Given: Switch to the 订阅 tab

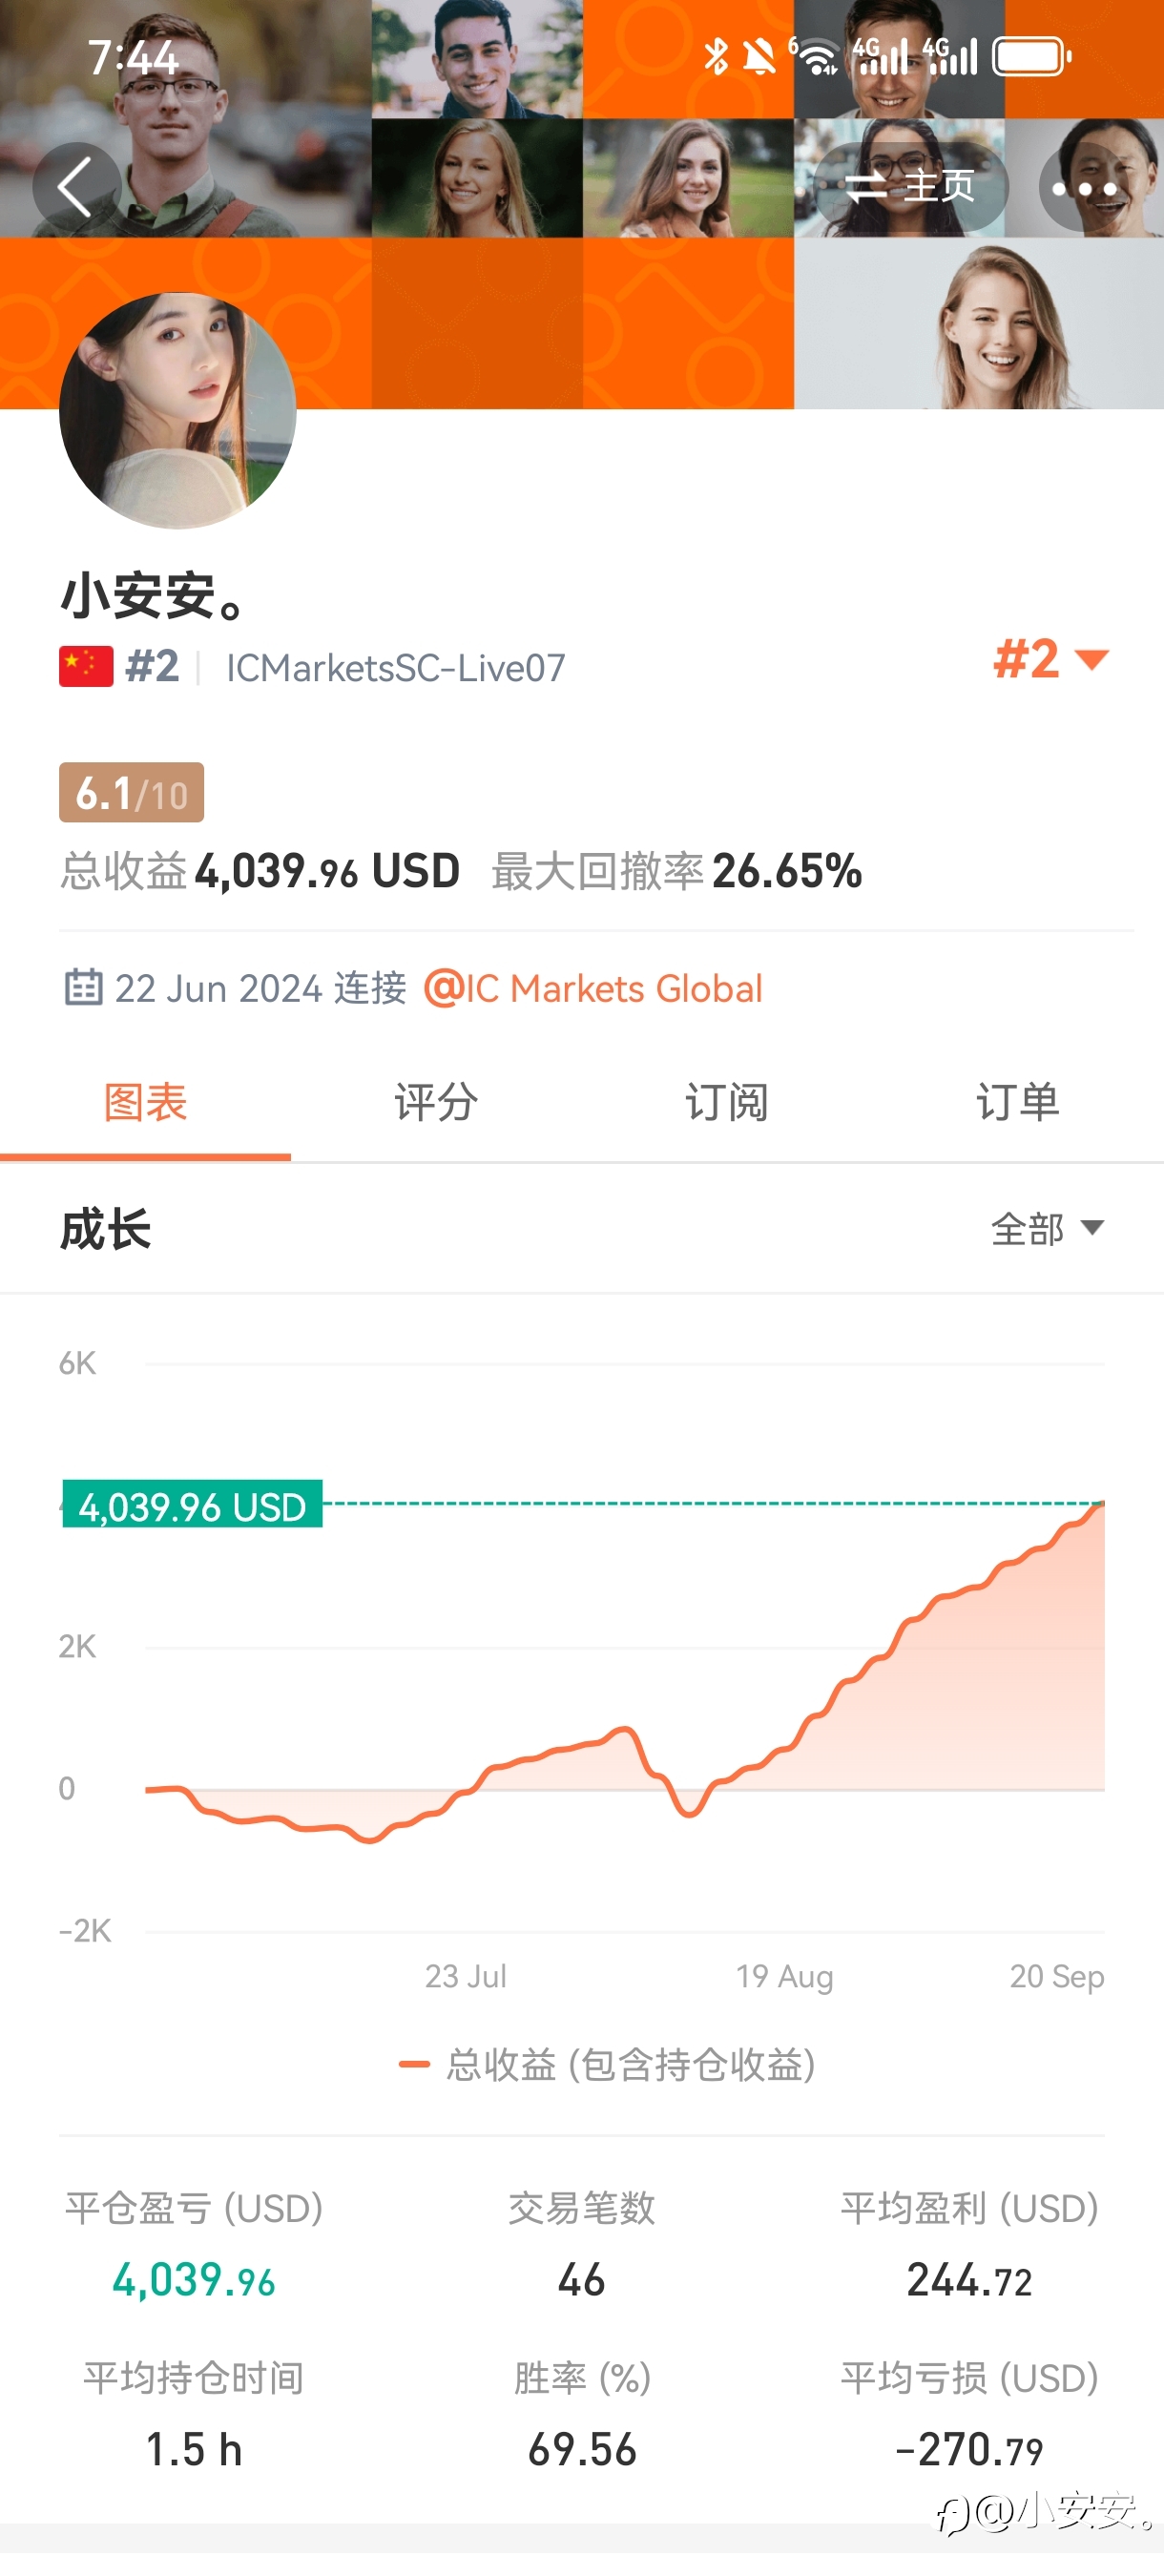Looking at the screenshot, I should [x=727, y=1103].
